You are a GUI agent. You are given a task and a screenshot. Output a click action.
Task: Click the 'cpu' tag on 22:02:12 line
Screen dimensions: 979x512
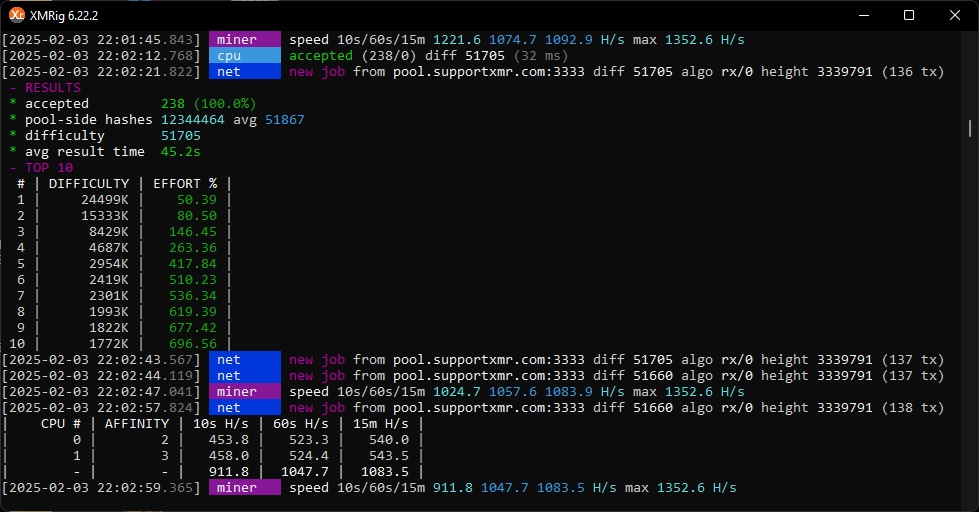point(245,56)
